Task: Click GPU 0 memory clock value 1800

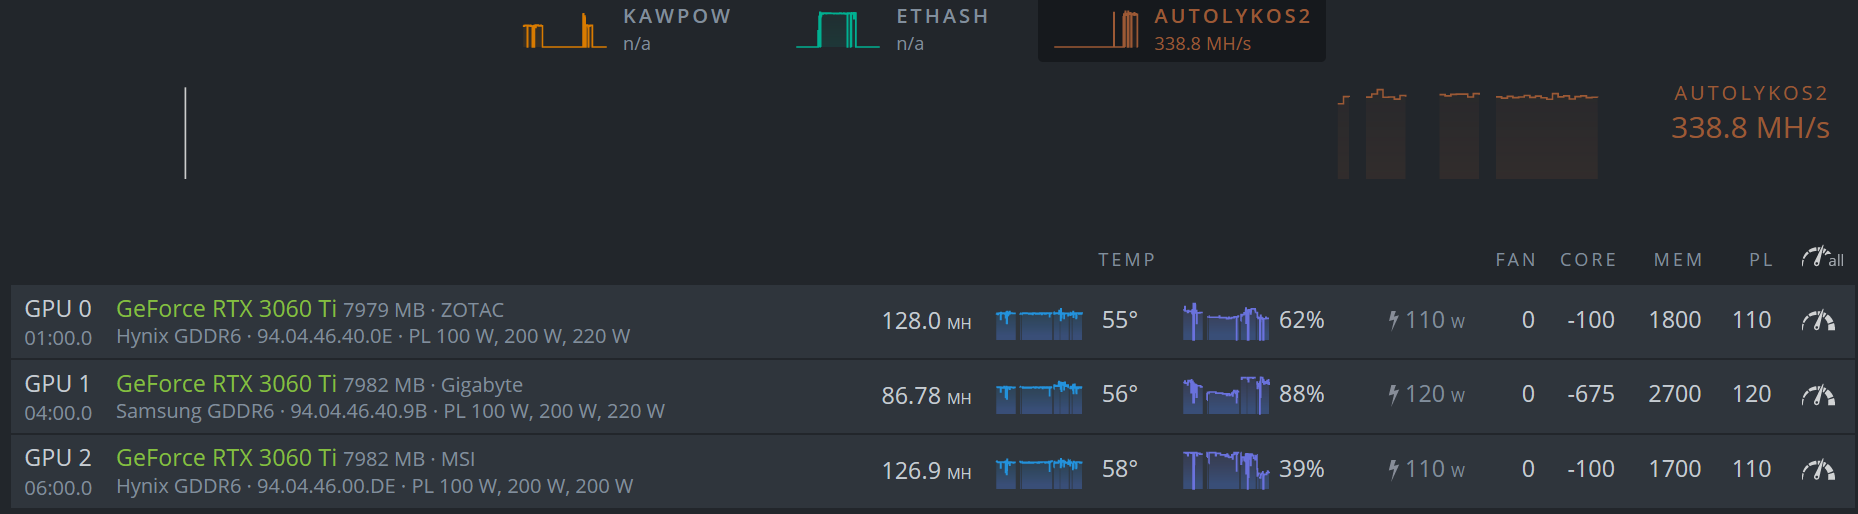Action: pyautogui.click(x=1674, y=320)
